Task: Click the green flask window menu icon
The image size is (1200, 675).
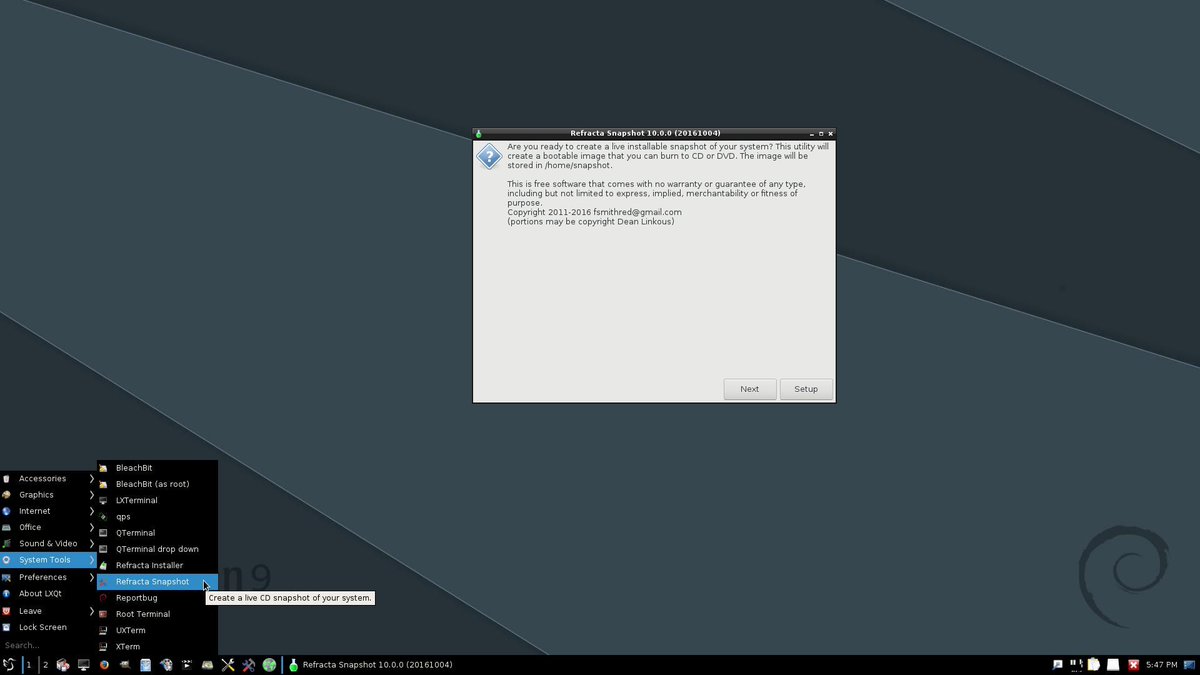Action: tap(479, 133)
